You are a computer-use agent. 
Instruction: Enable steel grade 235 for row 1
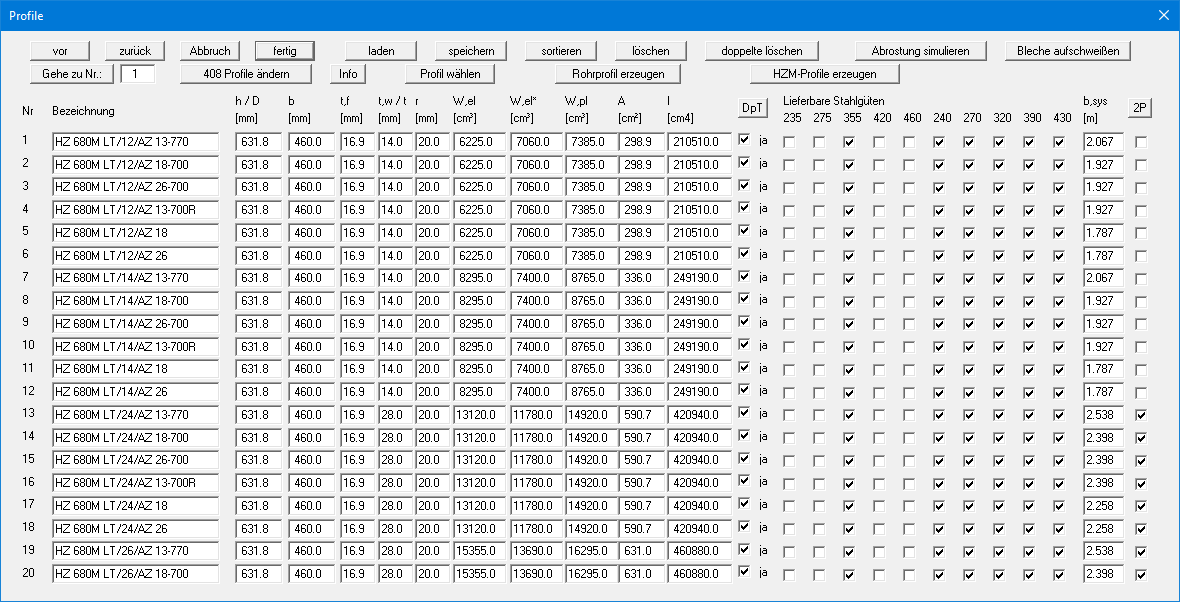point(790,142)
